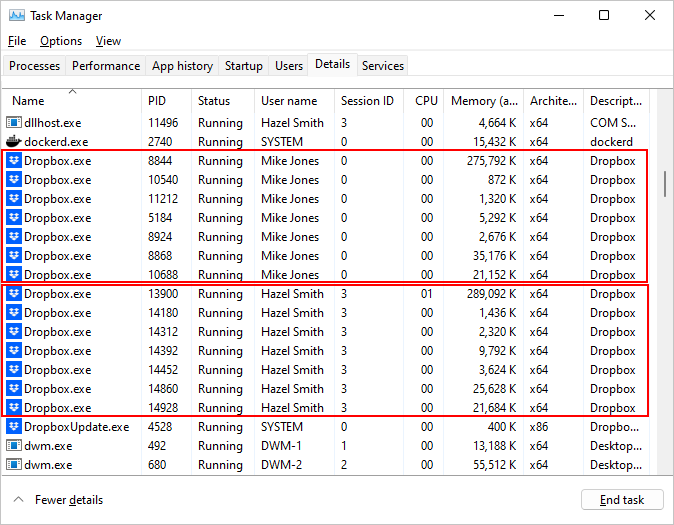The image size is (674, 525).
Task: Sort by the CPU column header
Action: (x=424, y=101)
